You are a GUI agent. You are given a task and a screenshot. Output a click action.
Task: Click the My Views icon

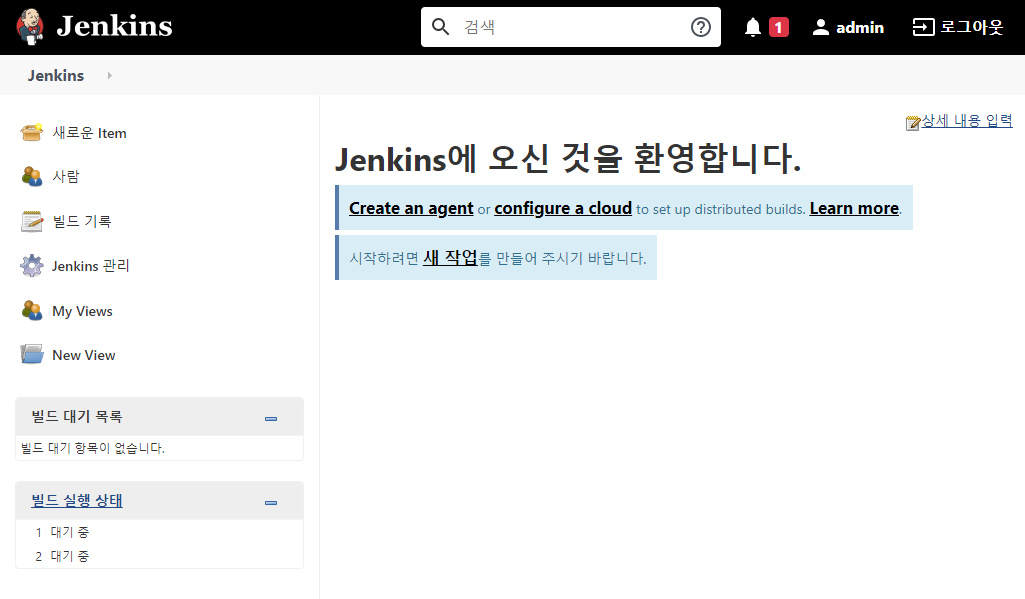pos(31,310)
